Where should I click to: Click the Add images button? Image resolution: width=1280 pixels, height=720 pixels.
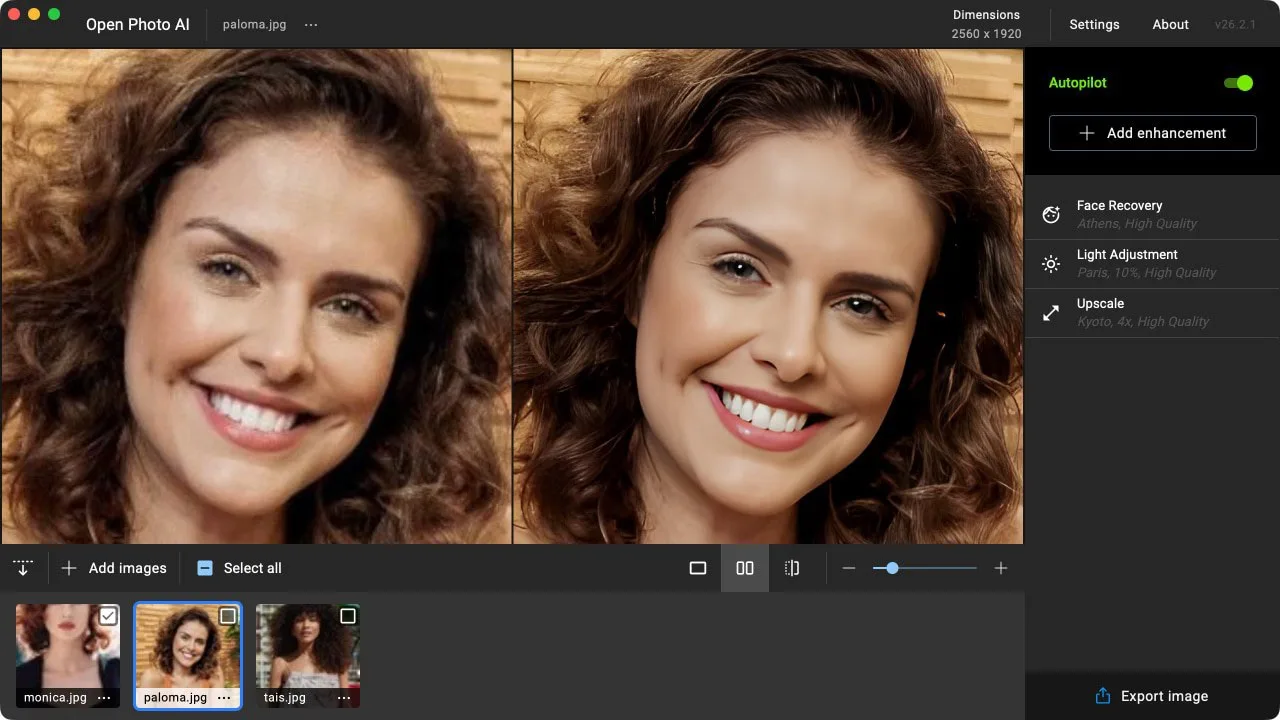pos(114,568)
